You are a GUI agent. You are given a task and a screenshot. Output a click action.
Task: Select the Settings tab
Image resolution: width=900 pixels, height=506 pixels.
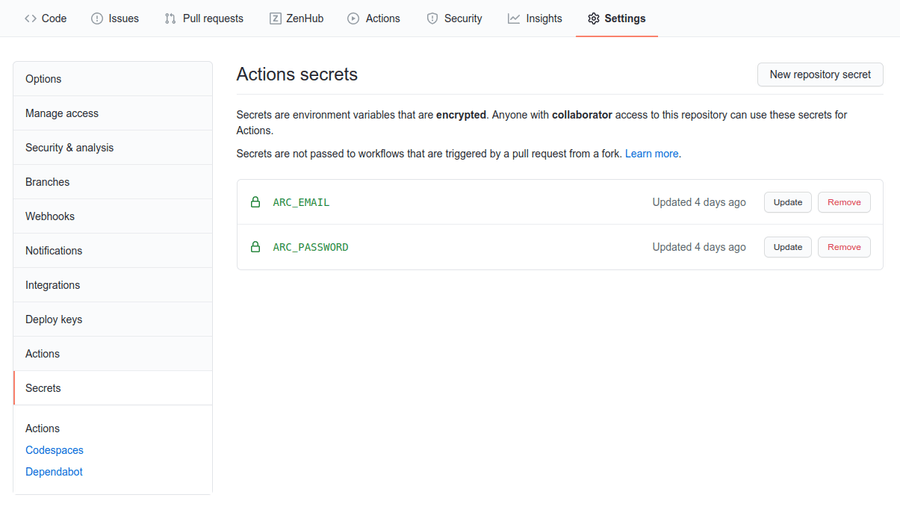pyautogui.click(x=616, y=18)
